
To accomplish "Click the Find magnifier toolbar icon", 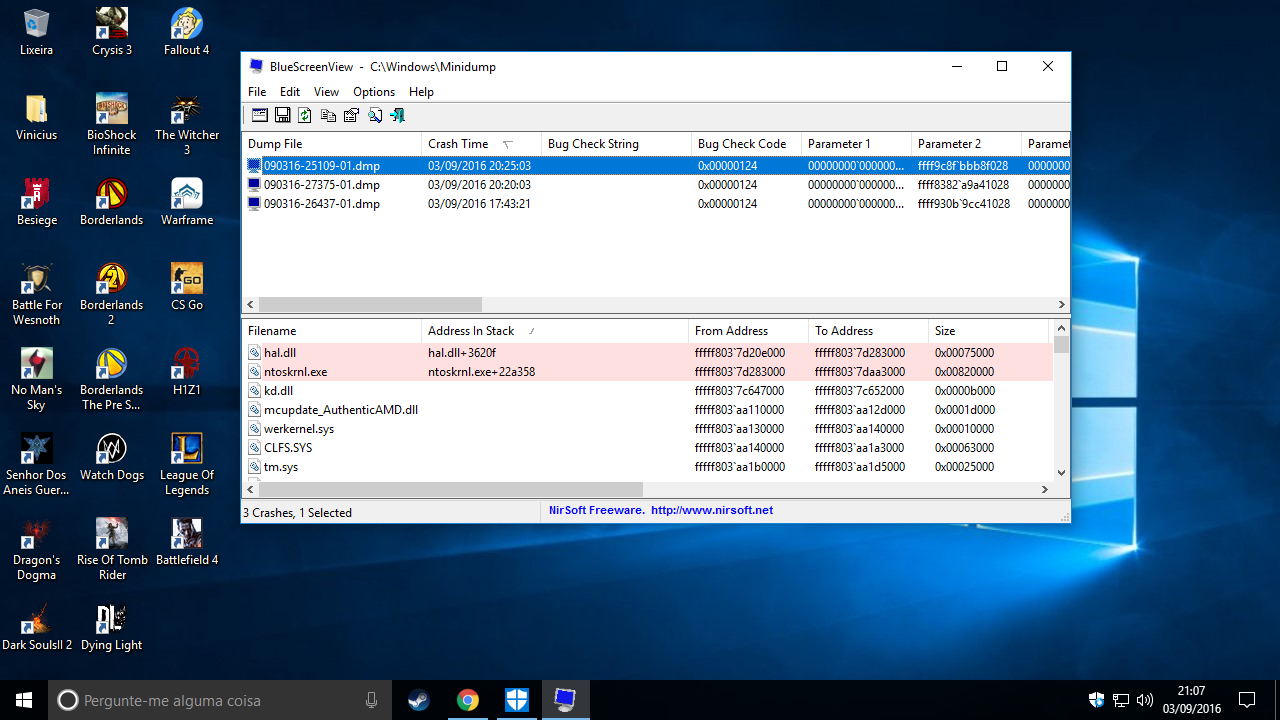I will point(375,115).
